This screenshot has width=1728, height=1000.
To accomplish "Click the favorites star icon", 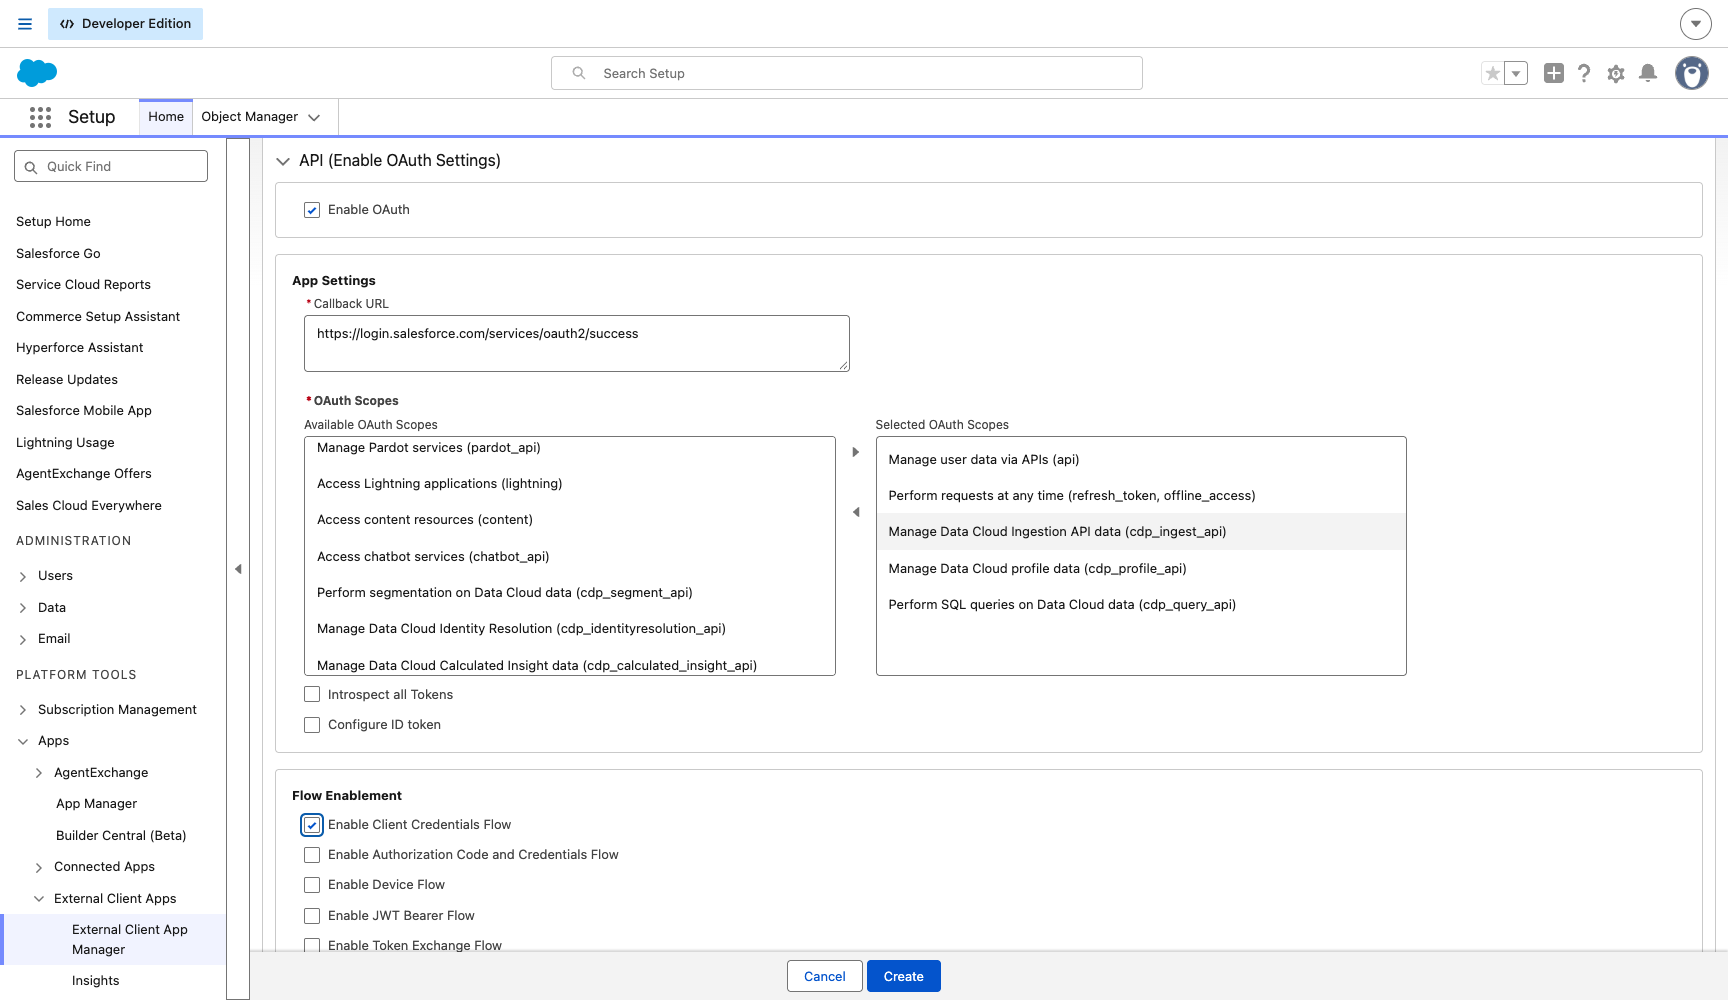I will (1492, 73).
